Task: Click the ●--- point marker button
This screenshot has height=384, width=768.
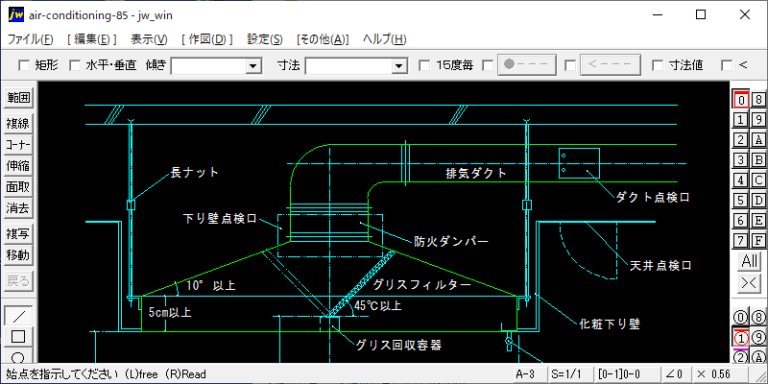Action: point(527,65)
